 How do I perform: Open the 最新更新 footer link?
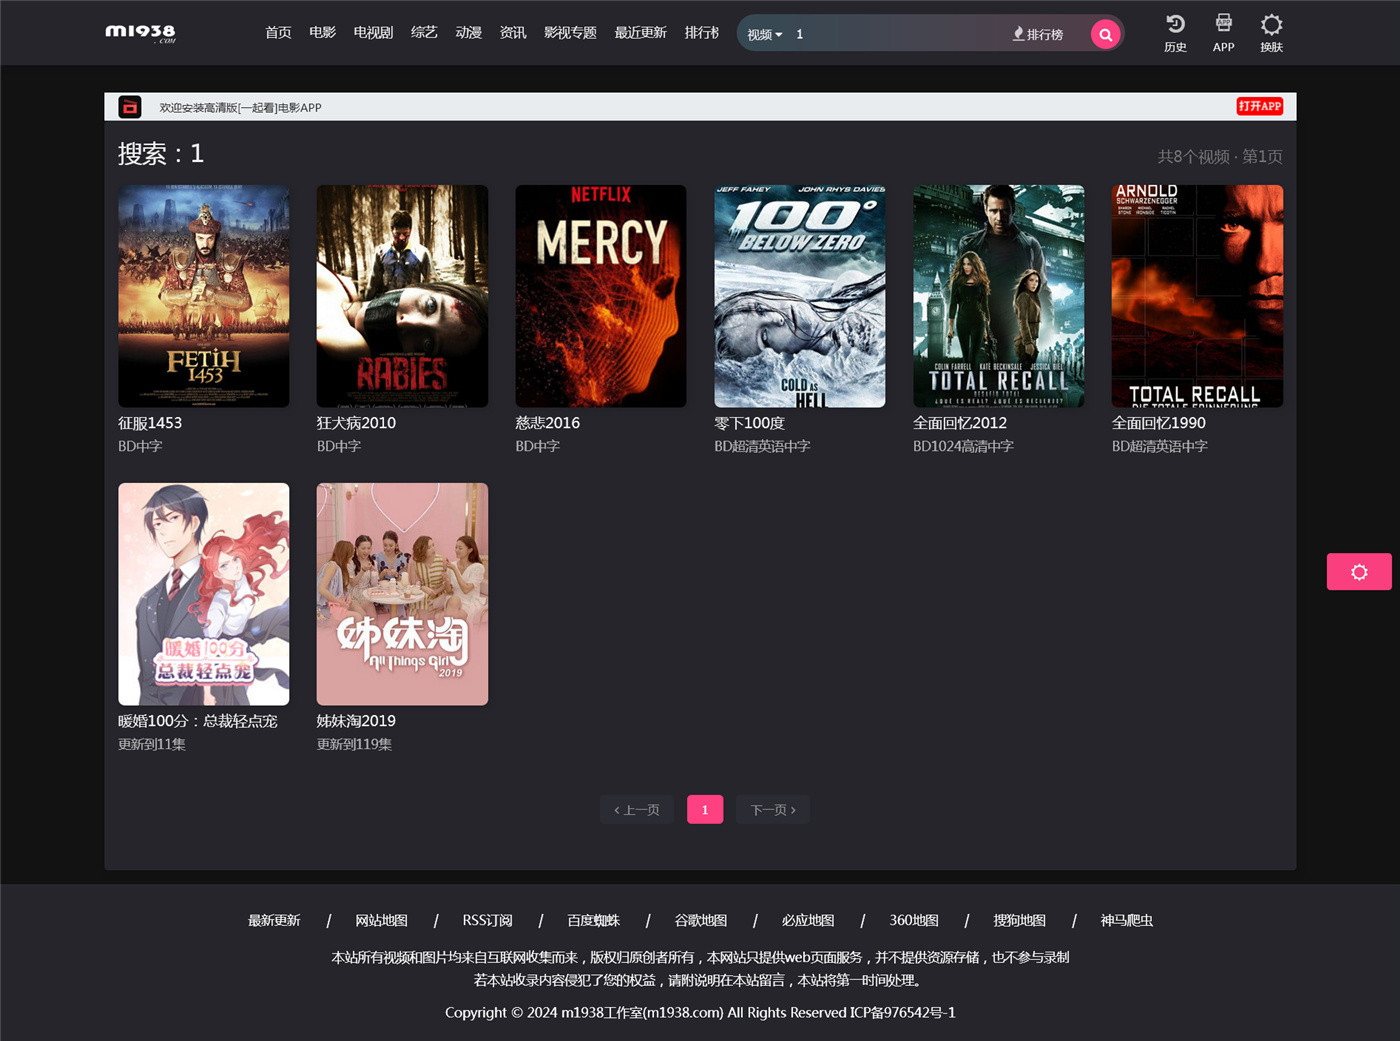tap(274, 920)
